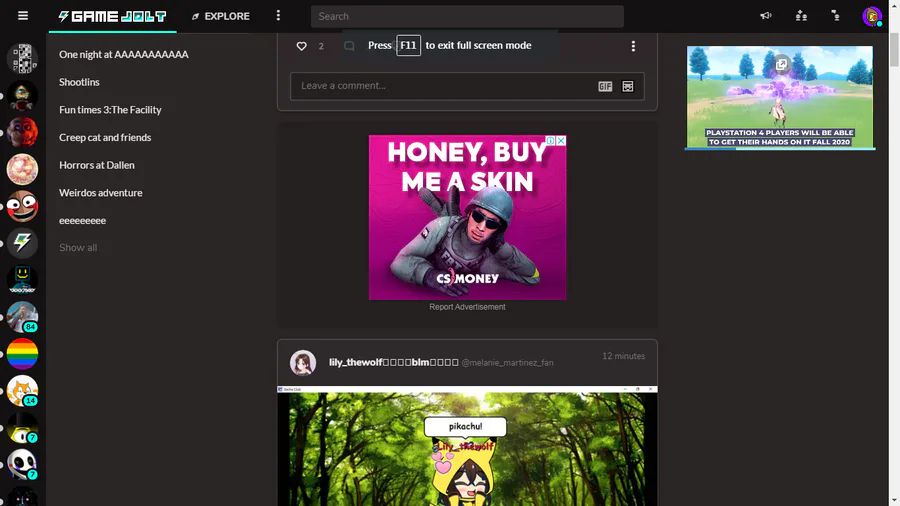Open post timestamp 12 minutes
The height and width of the screenshot is (506, 900).
coord(623,356)
